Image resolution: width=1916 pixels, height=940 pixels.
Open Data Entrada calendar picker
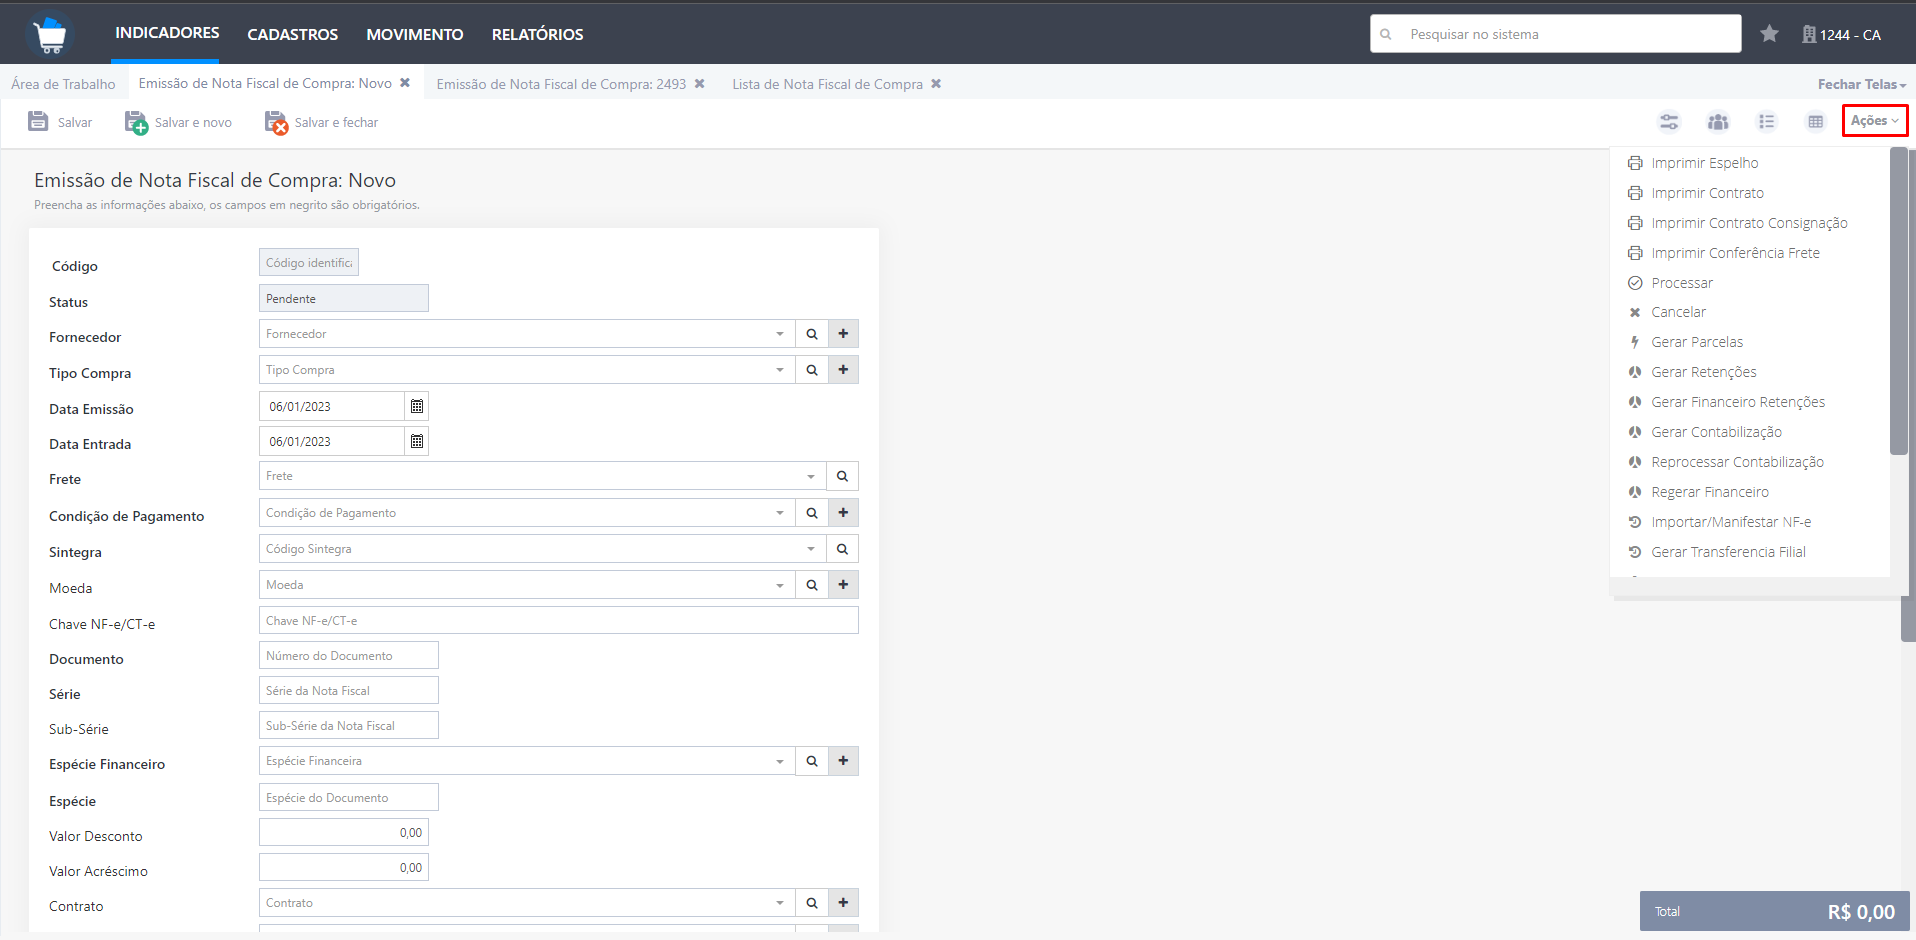417,441
